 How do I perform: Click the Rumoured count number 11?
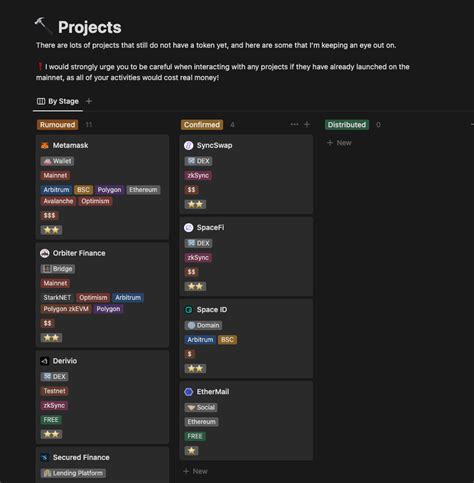tap(89, 125)
